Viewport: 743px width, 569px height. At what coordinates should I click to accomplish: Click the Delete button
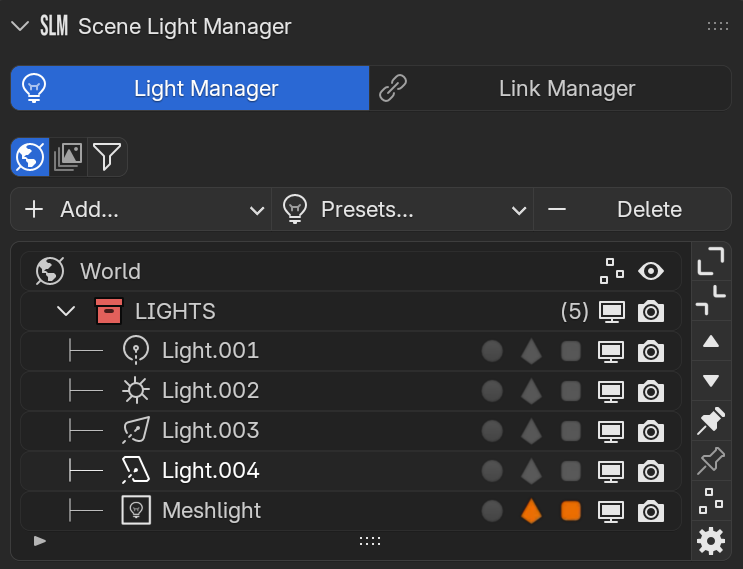(633, 209)
